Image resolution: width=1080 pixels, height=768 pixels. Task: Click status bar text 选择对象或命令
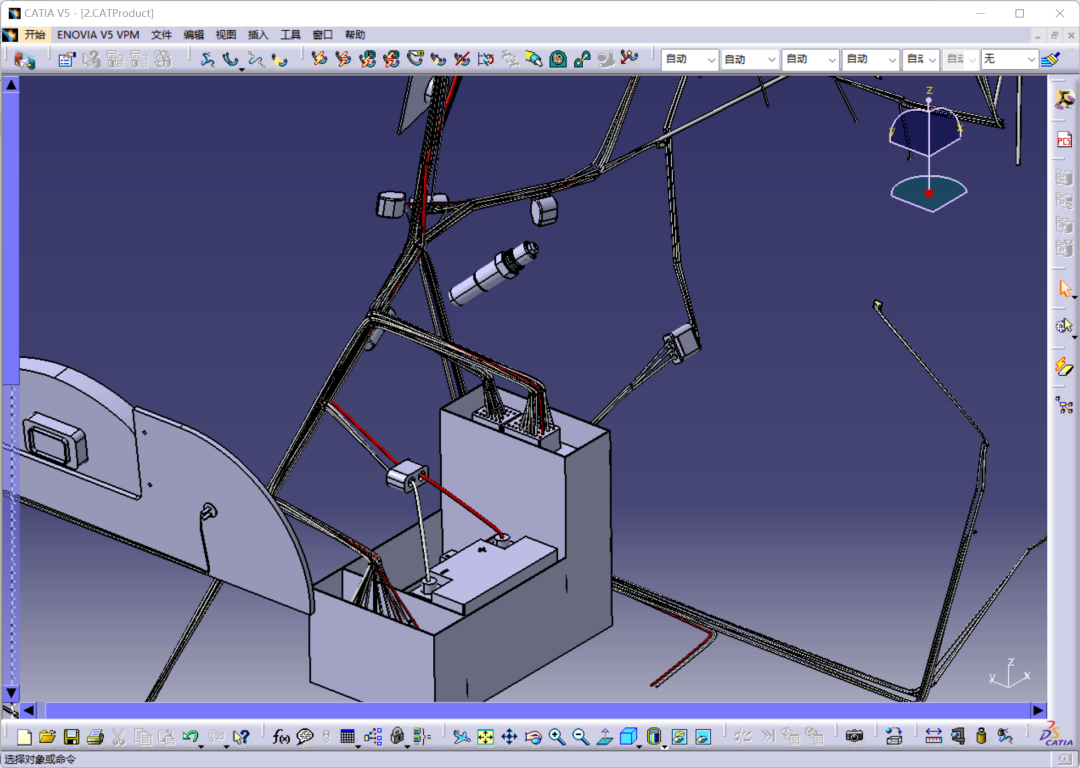click(x=40, y=759)
